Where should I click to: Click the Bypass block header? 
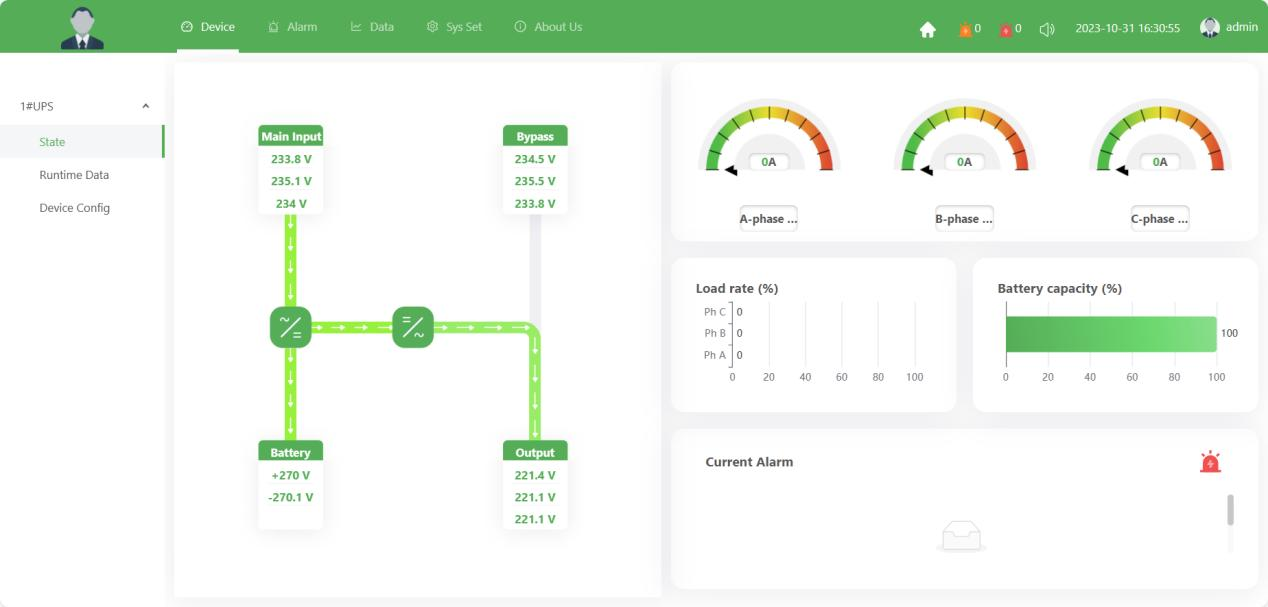(x=535, y=136)
